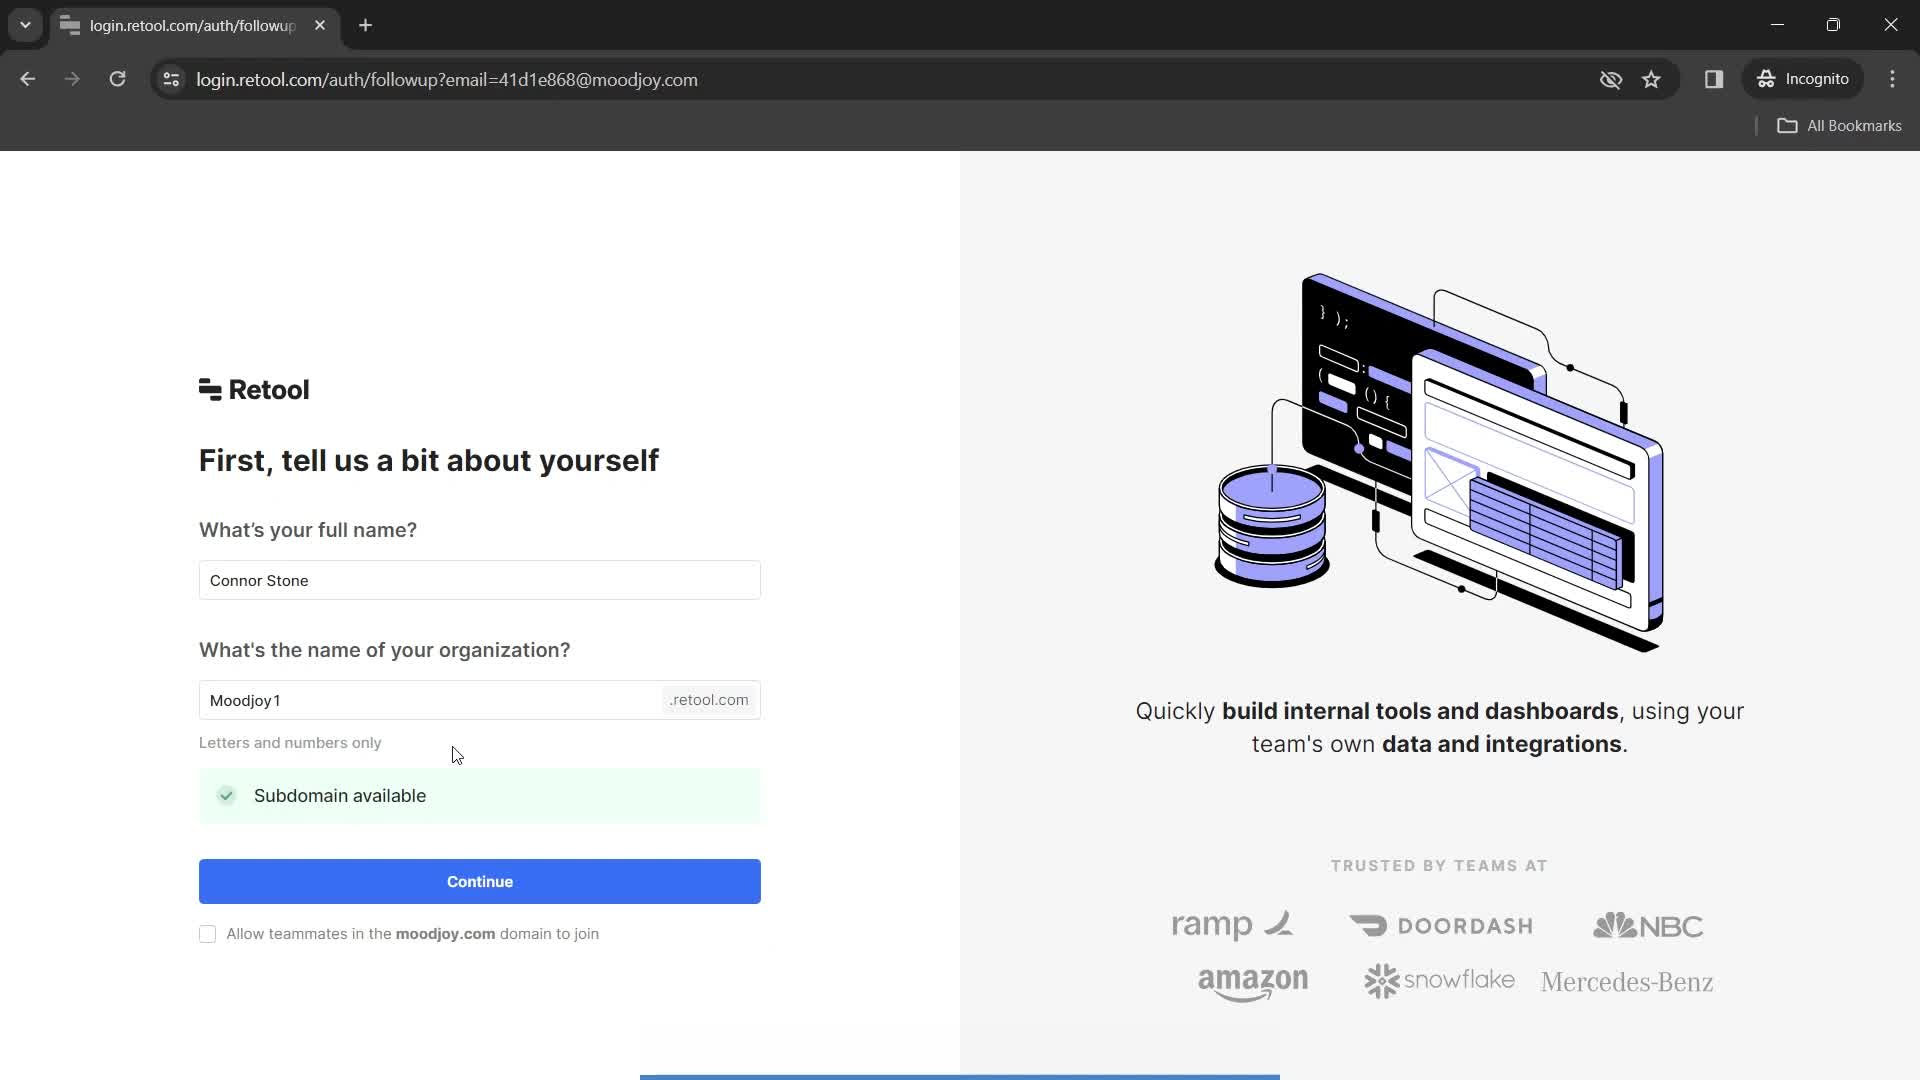Screen dimensions: 1920x1080
Task: Click the bookmark star icon
Action: pos(1652,79)
